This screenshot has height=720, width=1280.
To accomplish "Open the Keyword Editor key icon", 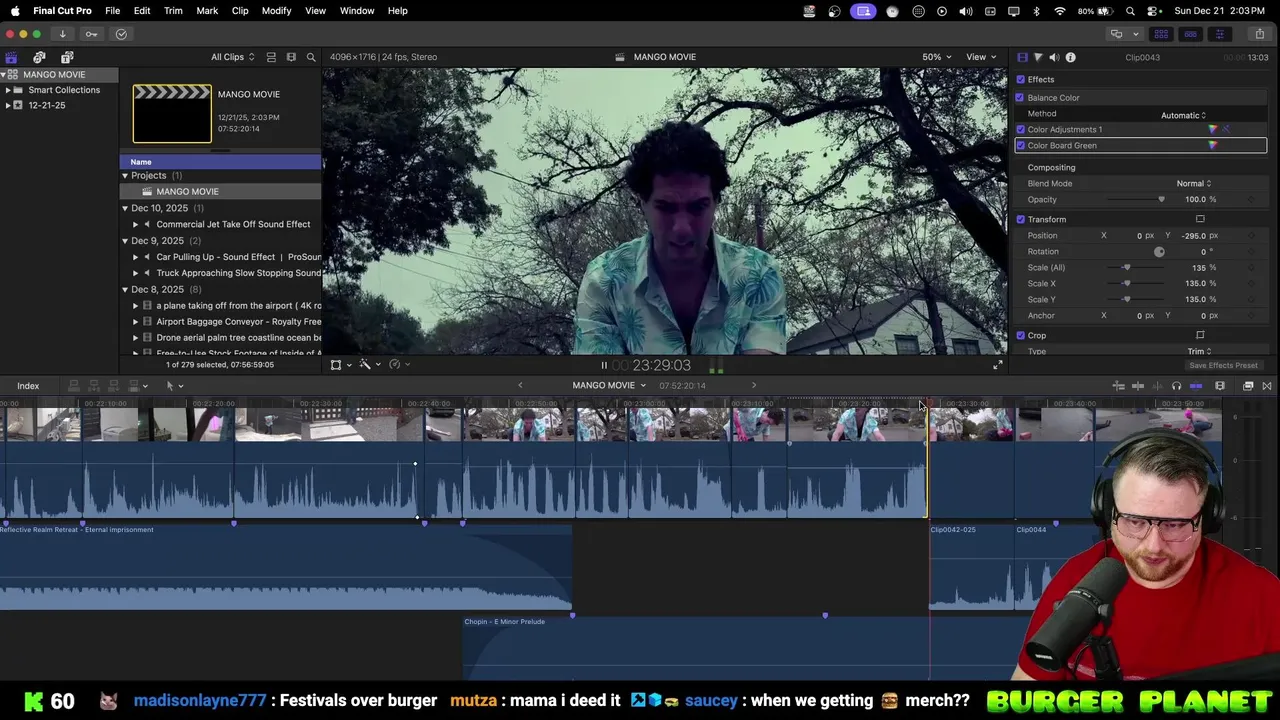I will (x=91, y=34).
